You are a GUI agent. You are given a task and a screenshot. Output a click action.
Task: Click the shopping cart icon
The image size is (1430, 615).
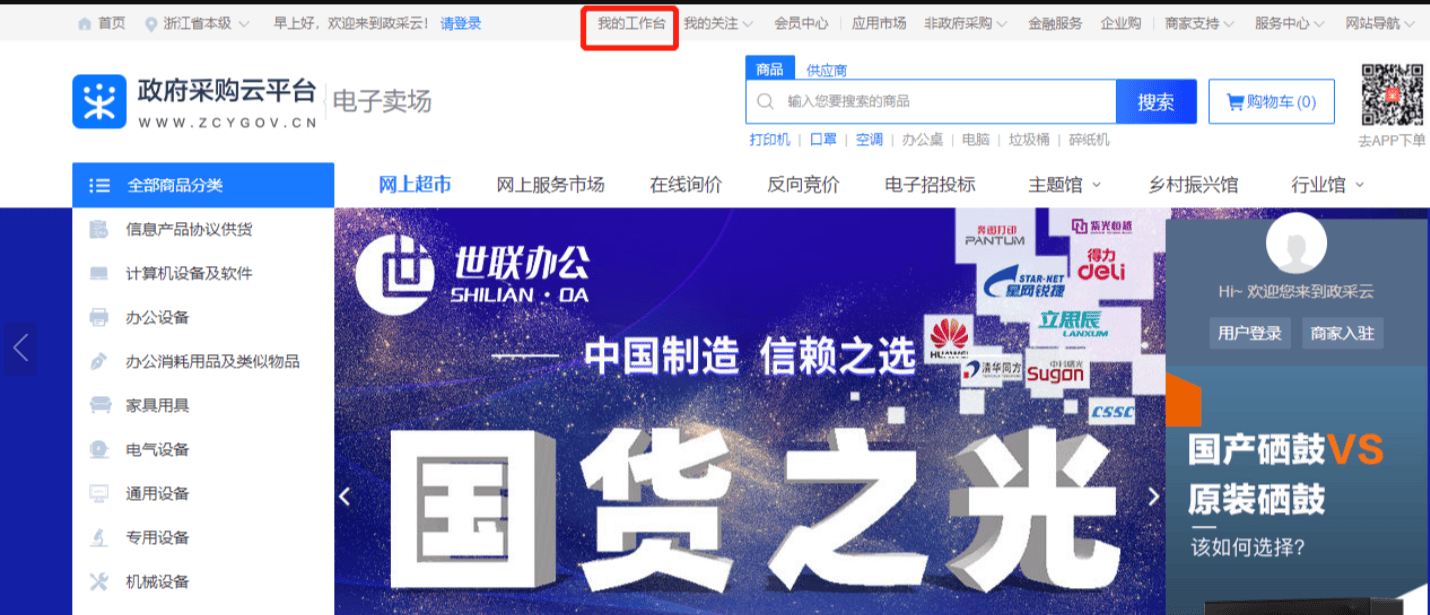tap(1235, 102)
